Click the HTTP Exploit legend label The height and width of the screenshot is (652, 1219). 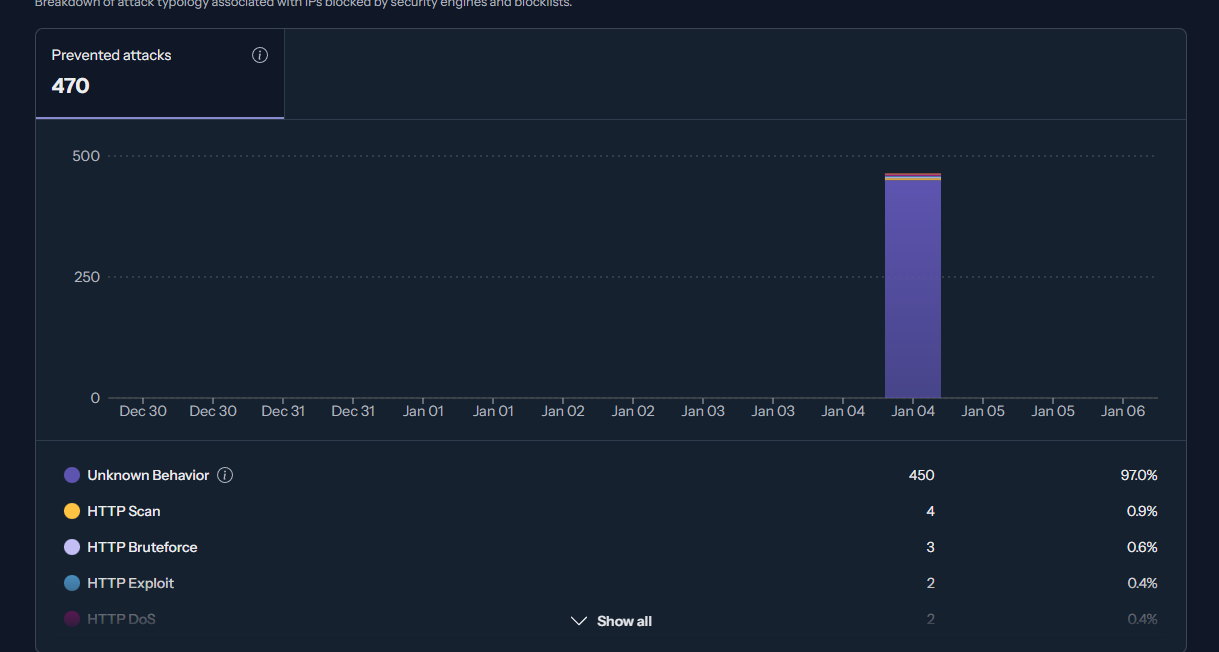pyautogui.click(x=131, y=583)
